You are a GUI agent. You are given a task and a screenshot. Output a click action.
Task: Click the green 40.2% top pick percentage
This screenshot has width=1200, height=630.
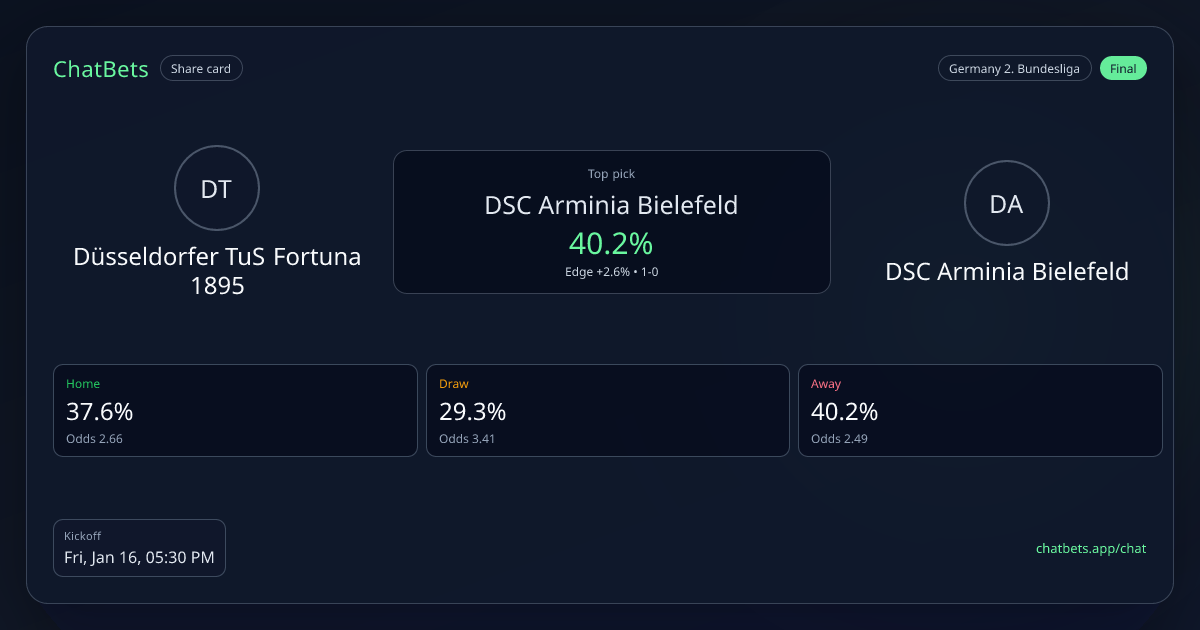tap(611, 243)
